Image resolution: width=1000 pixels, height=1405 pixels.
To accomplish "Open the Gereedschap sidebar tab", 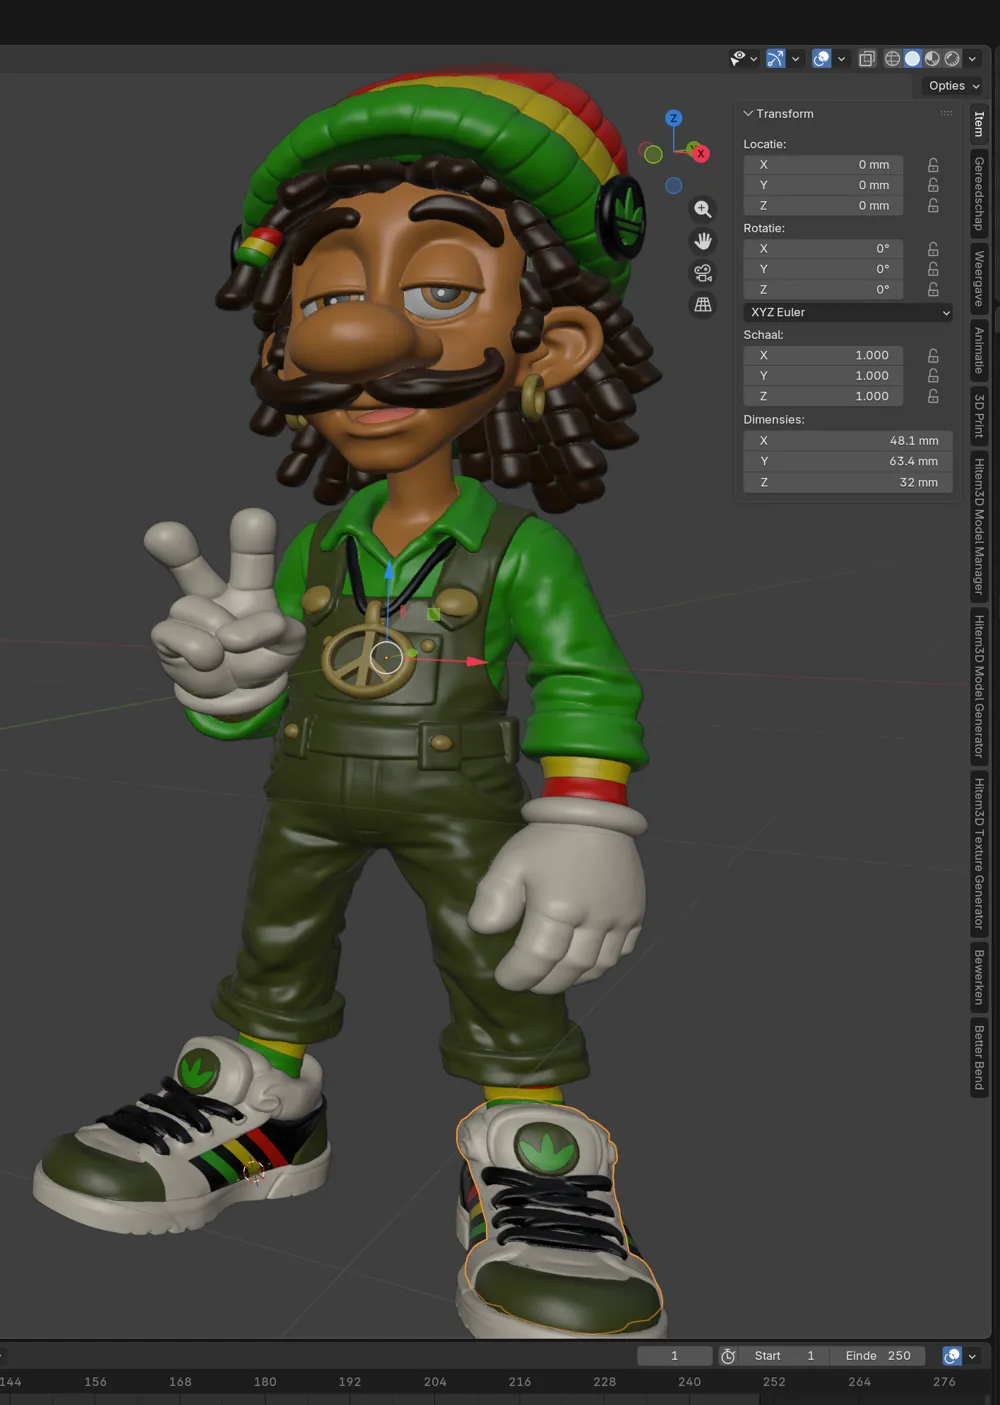I will pyautogui.click(x=979, y=194).
